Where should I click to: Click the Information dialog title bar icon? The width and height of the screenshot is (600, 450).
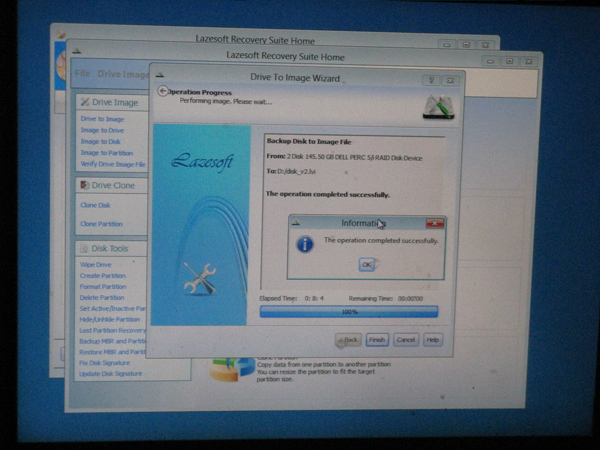point(296,223)
